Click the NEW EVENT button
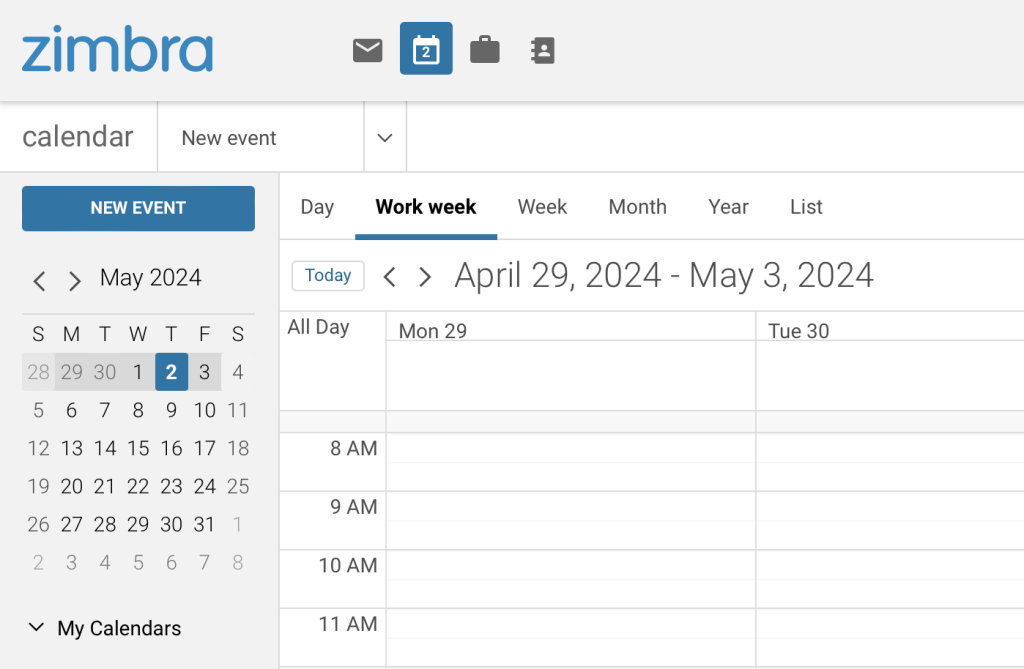 138,208
